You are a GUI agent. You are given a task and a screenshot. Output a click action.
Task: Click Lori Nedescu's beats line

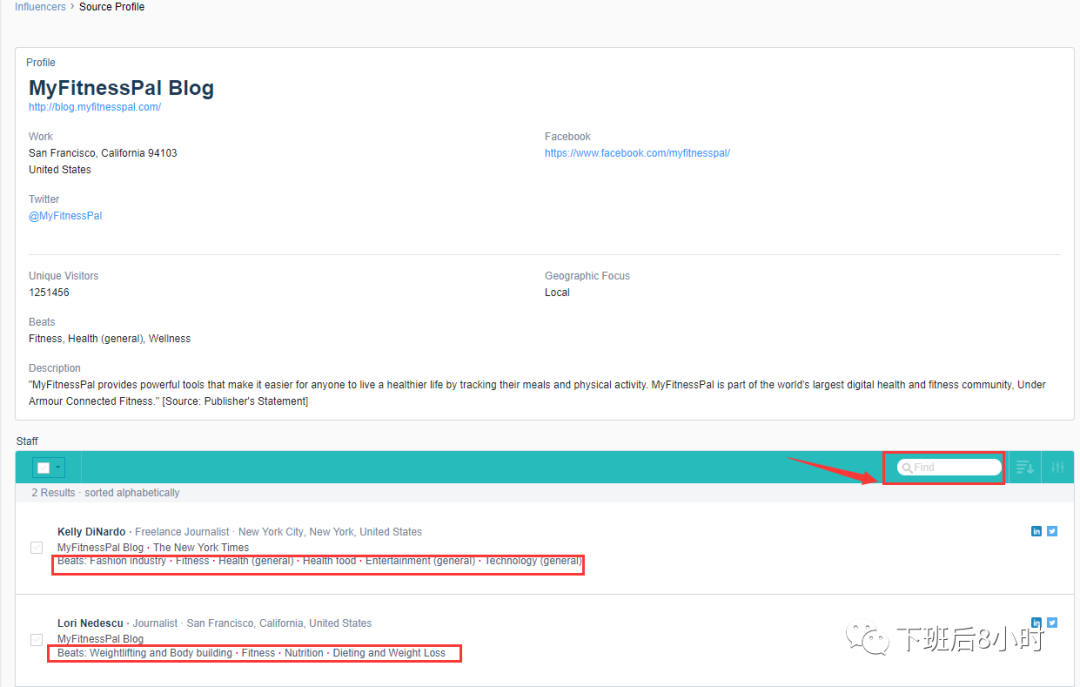(x=251, y=653)
